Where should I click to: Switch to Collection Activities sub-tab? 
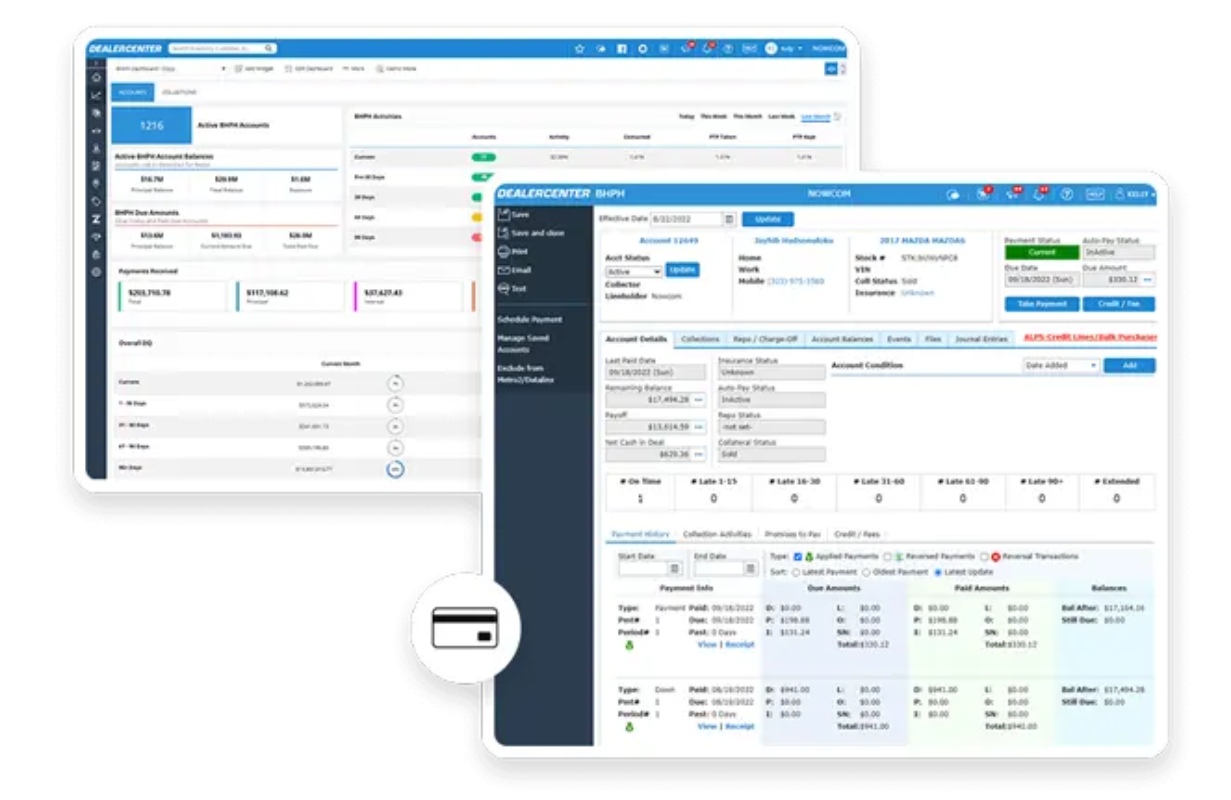(x=717, y=535)
